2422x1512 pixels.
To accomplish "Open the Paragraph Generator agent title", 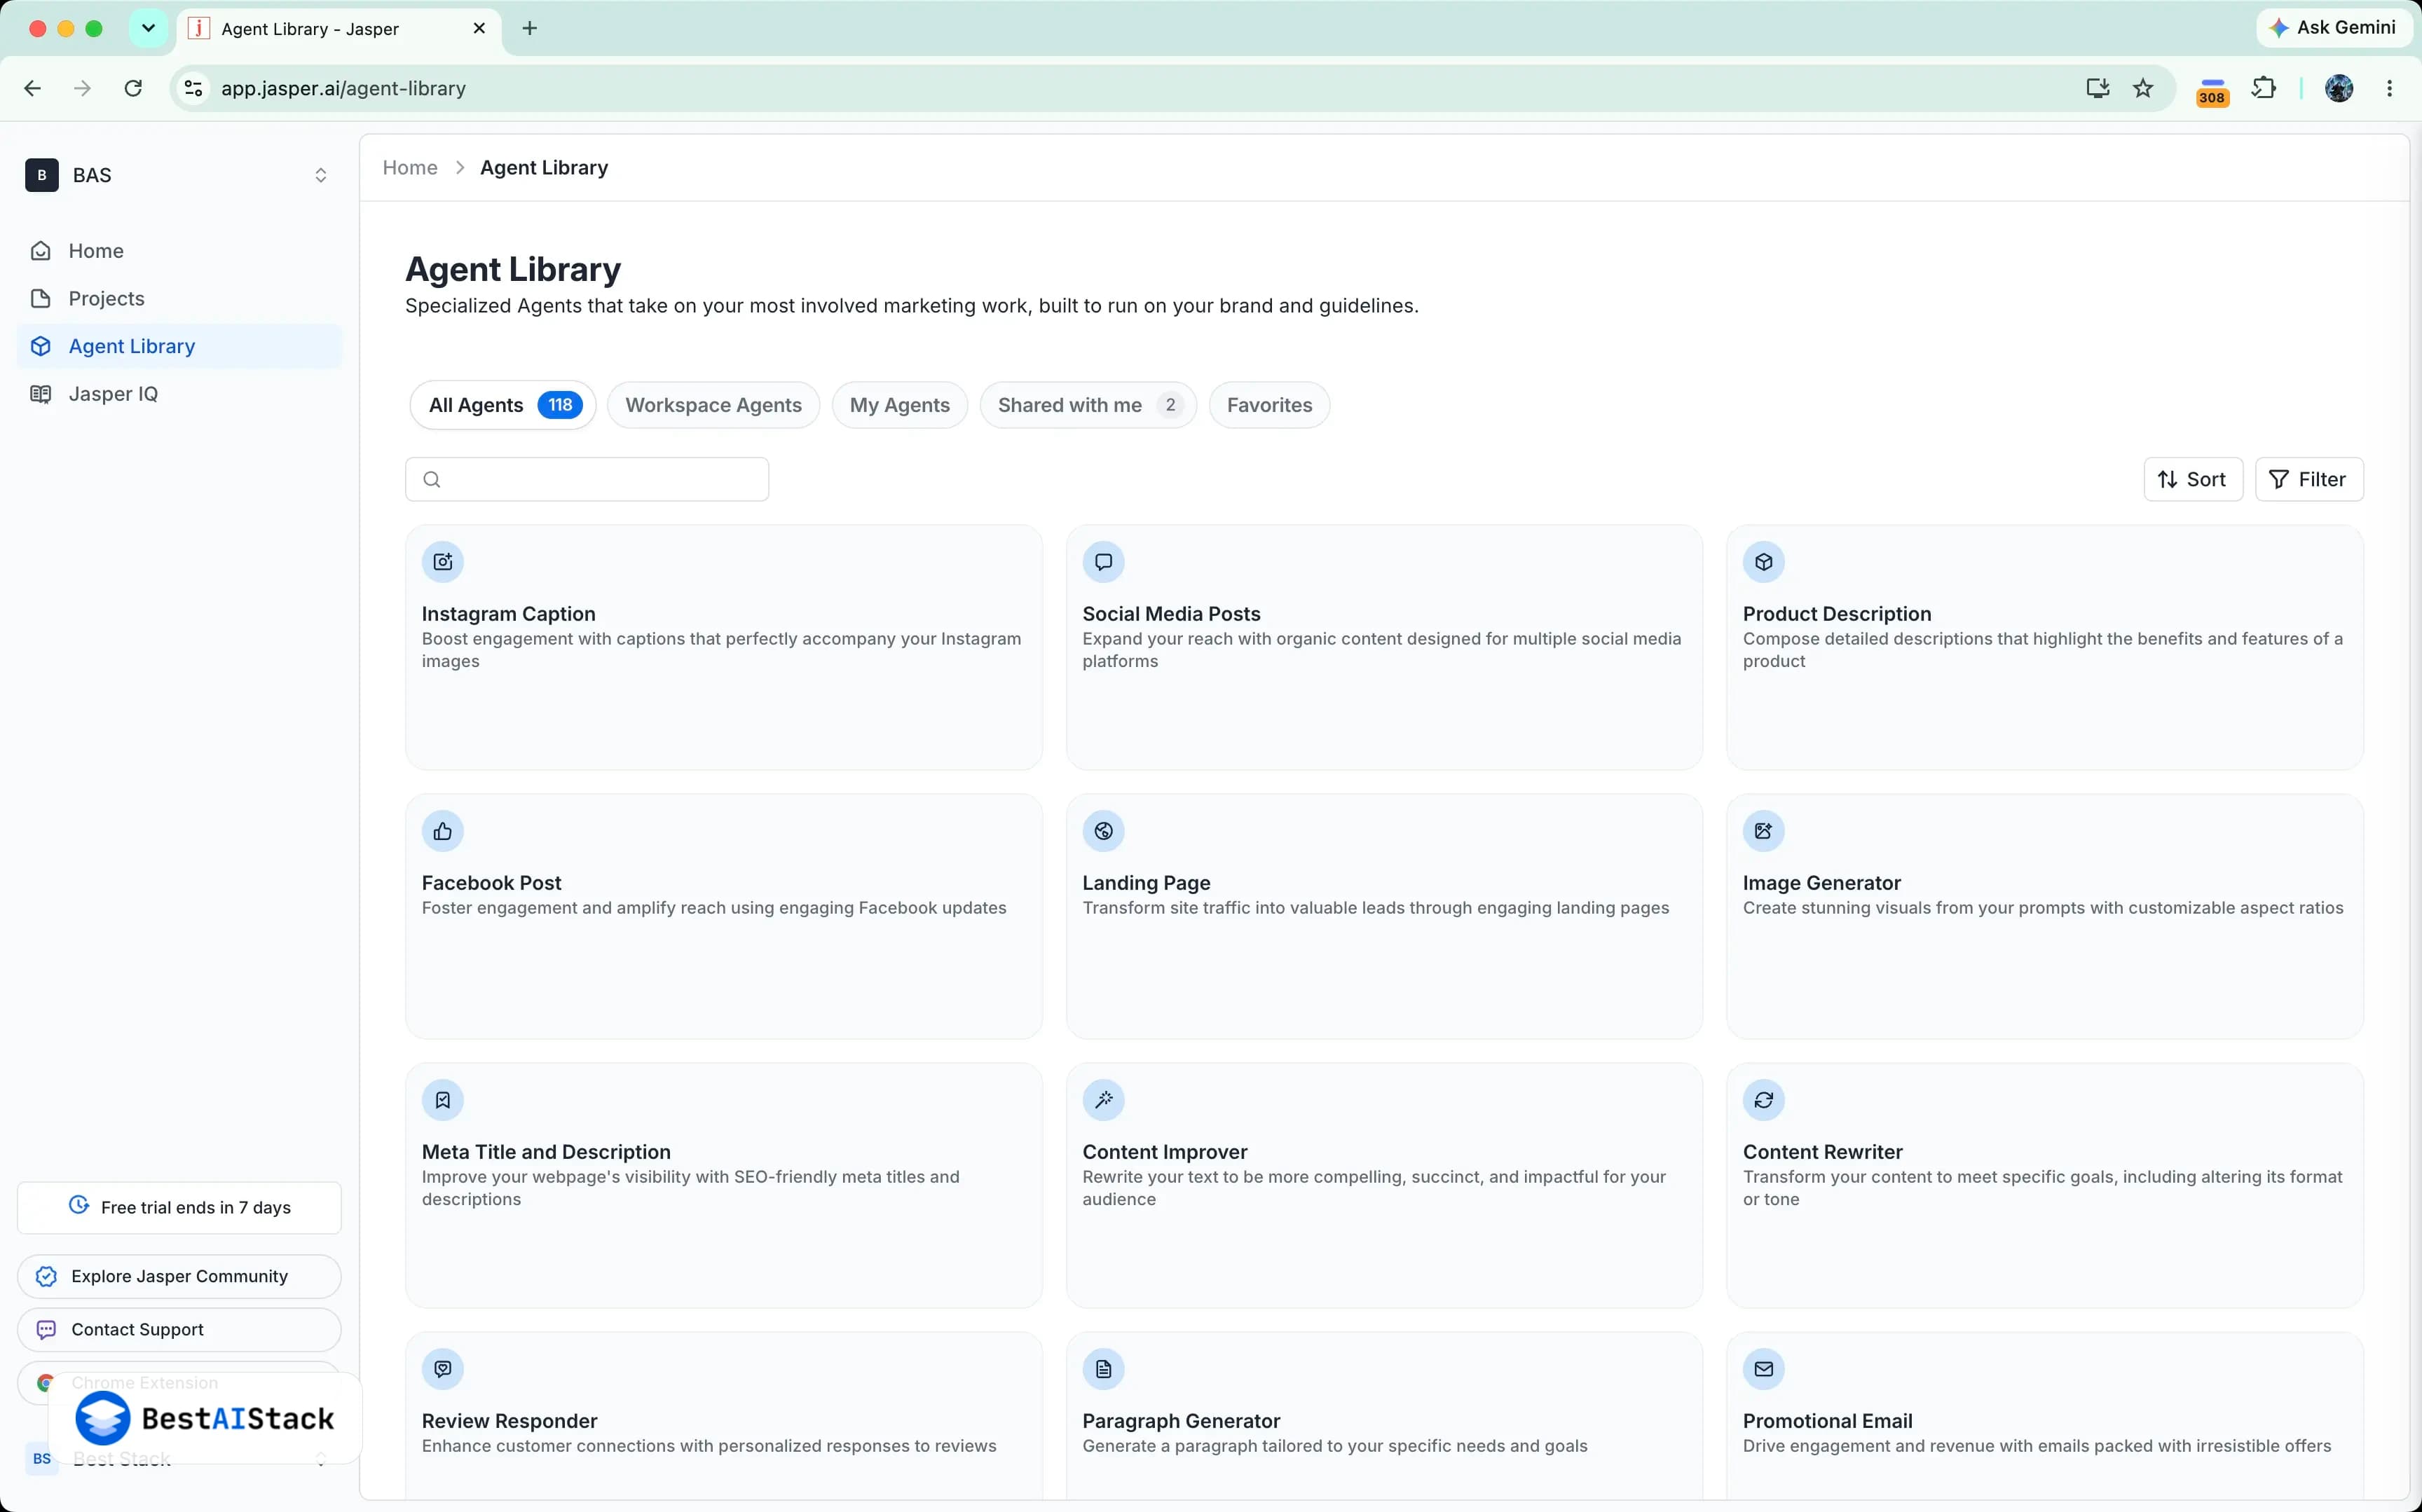I will pos(1181,1421).
